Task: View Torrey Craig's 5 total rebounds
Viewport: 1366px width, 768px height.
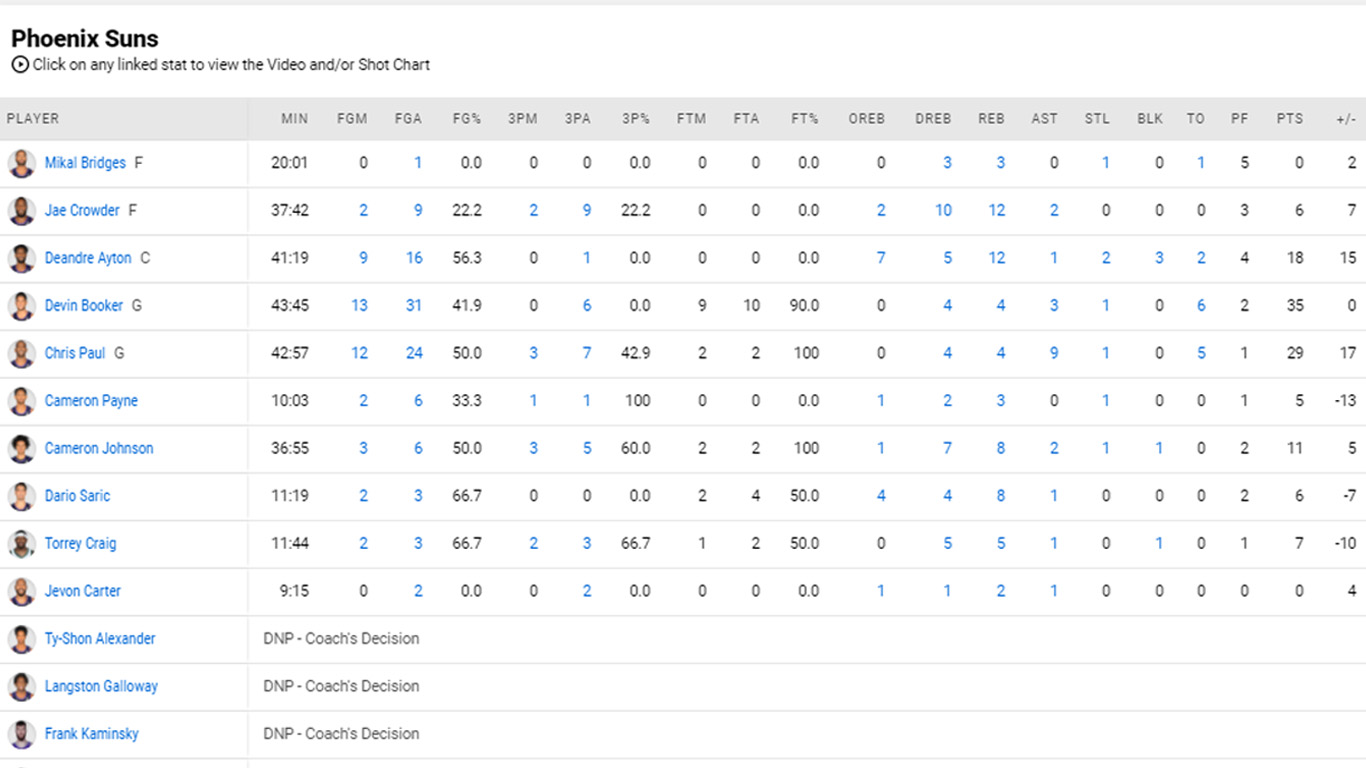Action: [1000, 544]
